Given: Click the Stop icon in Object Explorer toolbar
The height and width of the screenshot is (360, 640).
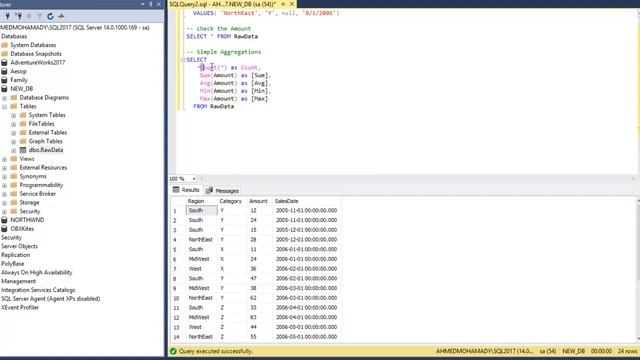Looking at the screenshot, I should (29, 16).
